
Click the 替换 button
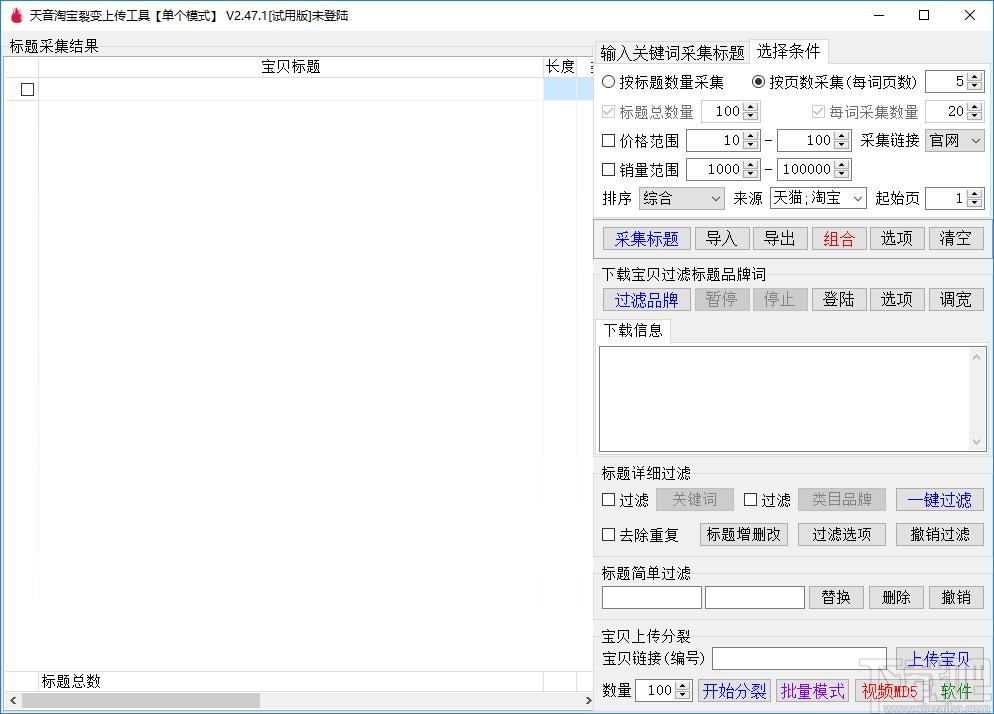point(836,597)
